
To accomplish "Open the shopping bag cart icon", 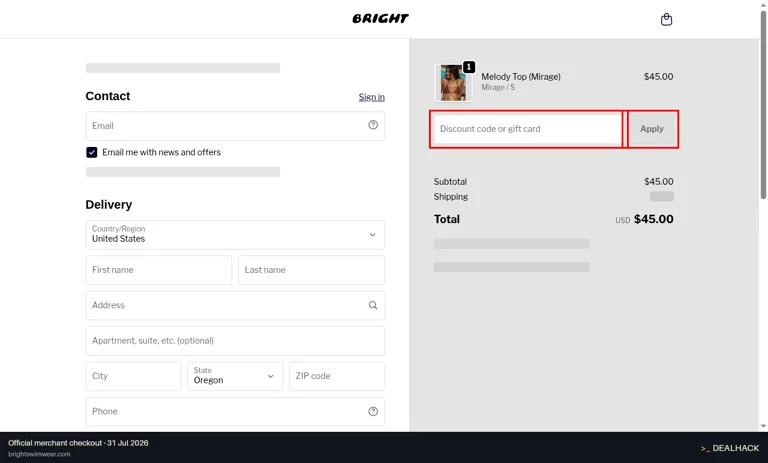I will coord(666,20).
